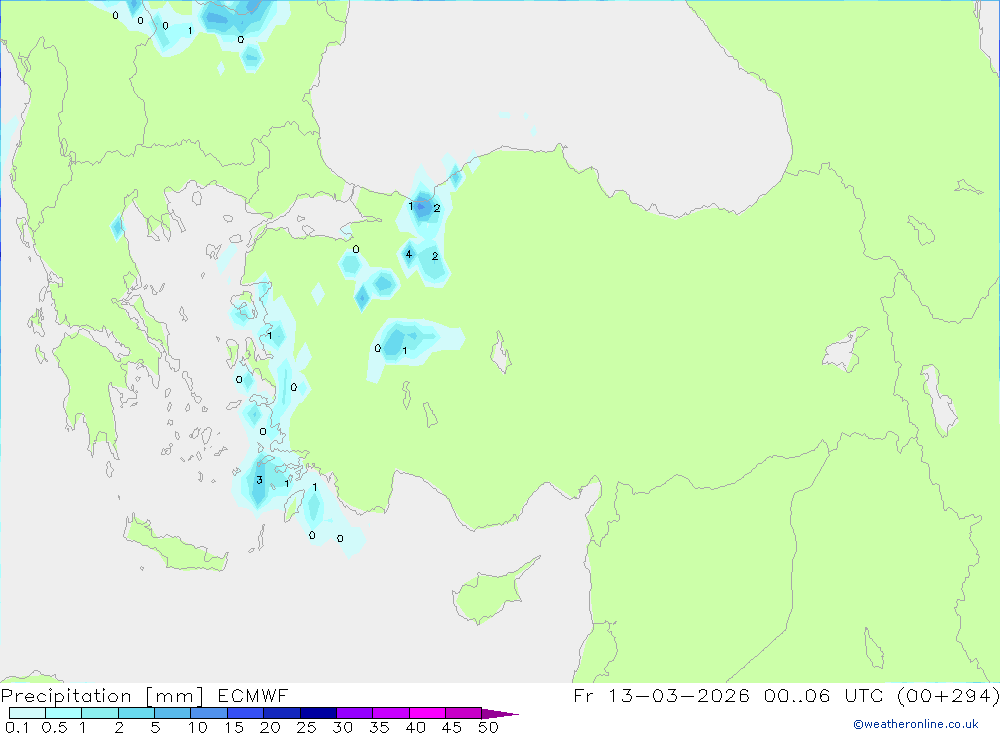Click the '45' legend scale label
The image size is (1000, 733).
click(452, 727)
